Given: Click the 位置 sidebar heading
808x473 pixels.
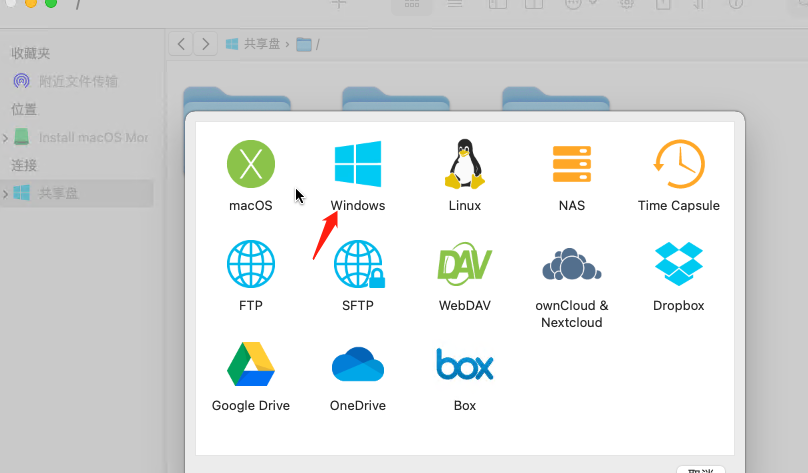Looking at the screenshot, I should pos(24,109).
